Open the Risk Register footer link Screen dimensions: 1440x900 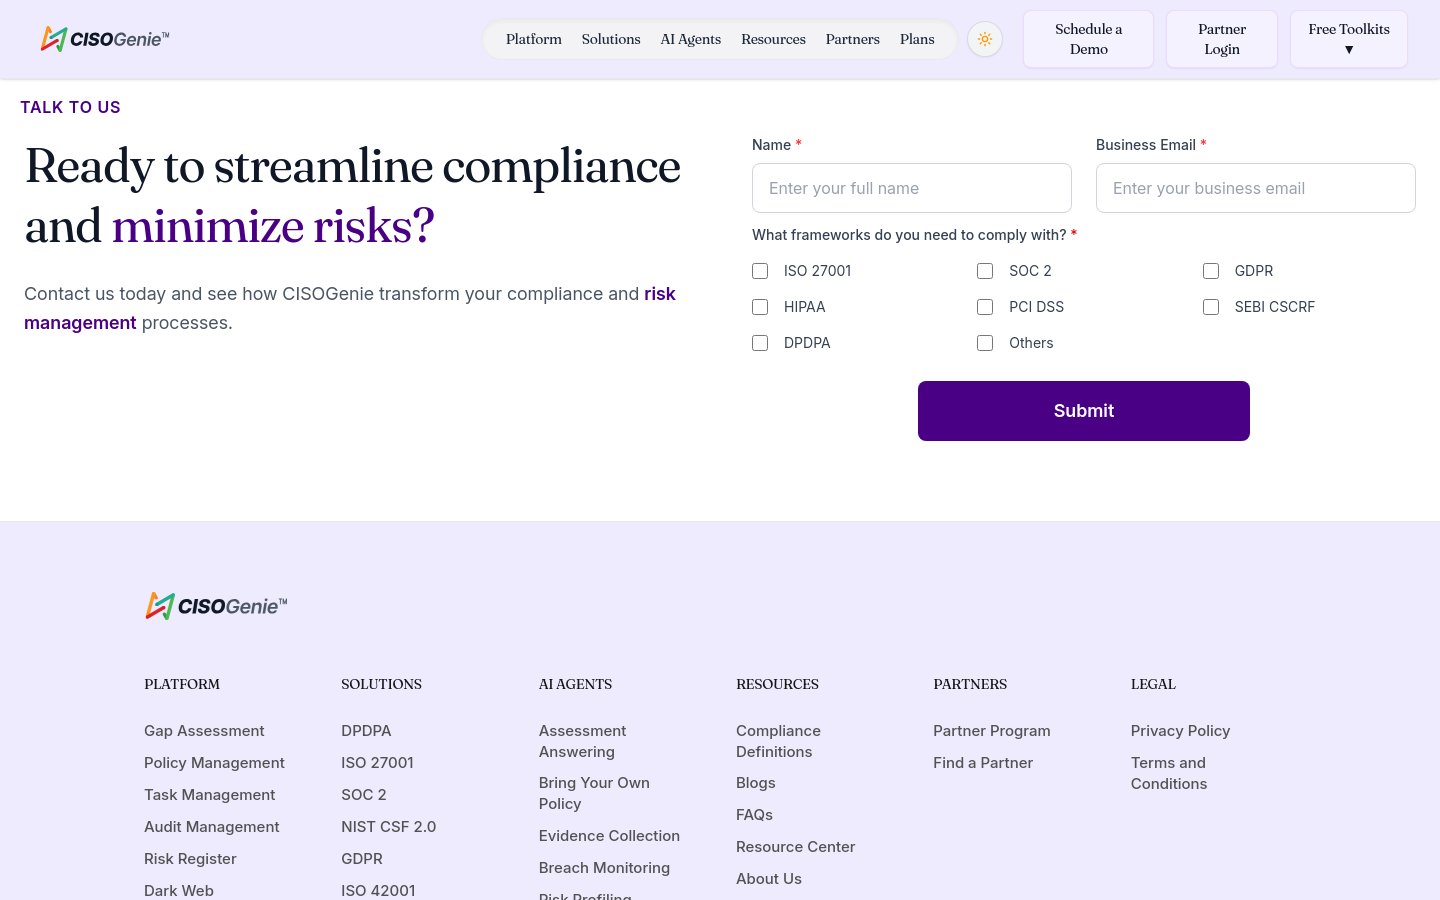[190, 859]
